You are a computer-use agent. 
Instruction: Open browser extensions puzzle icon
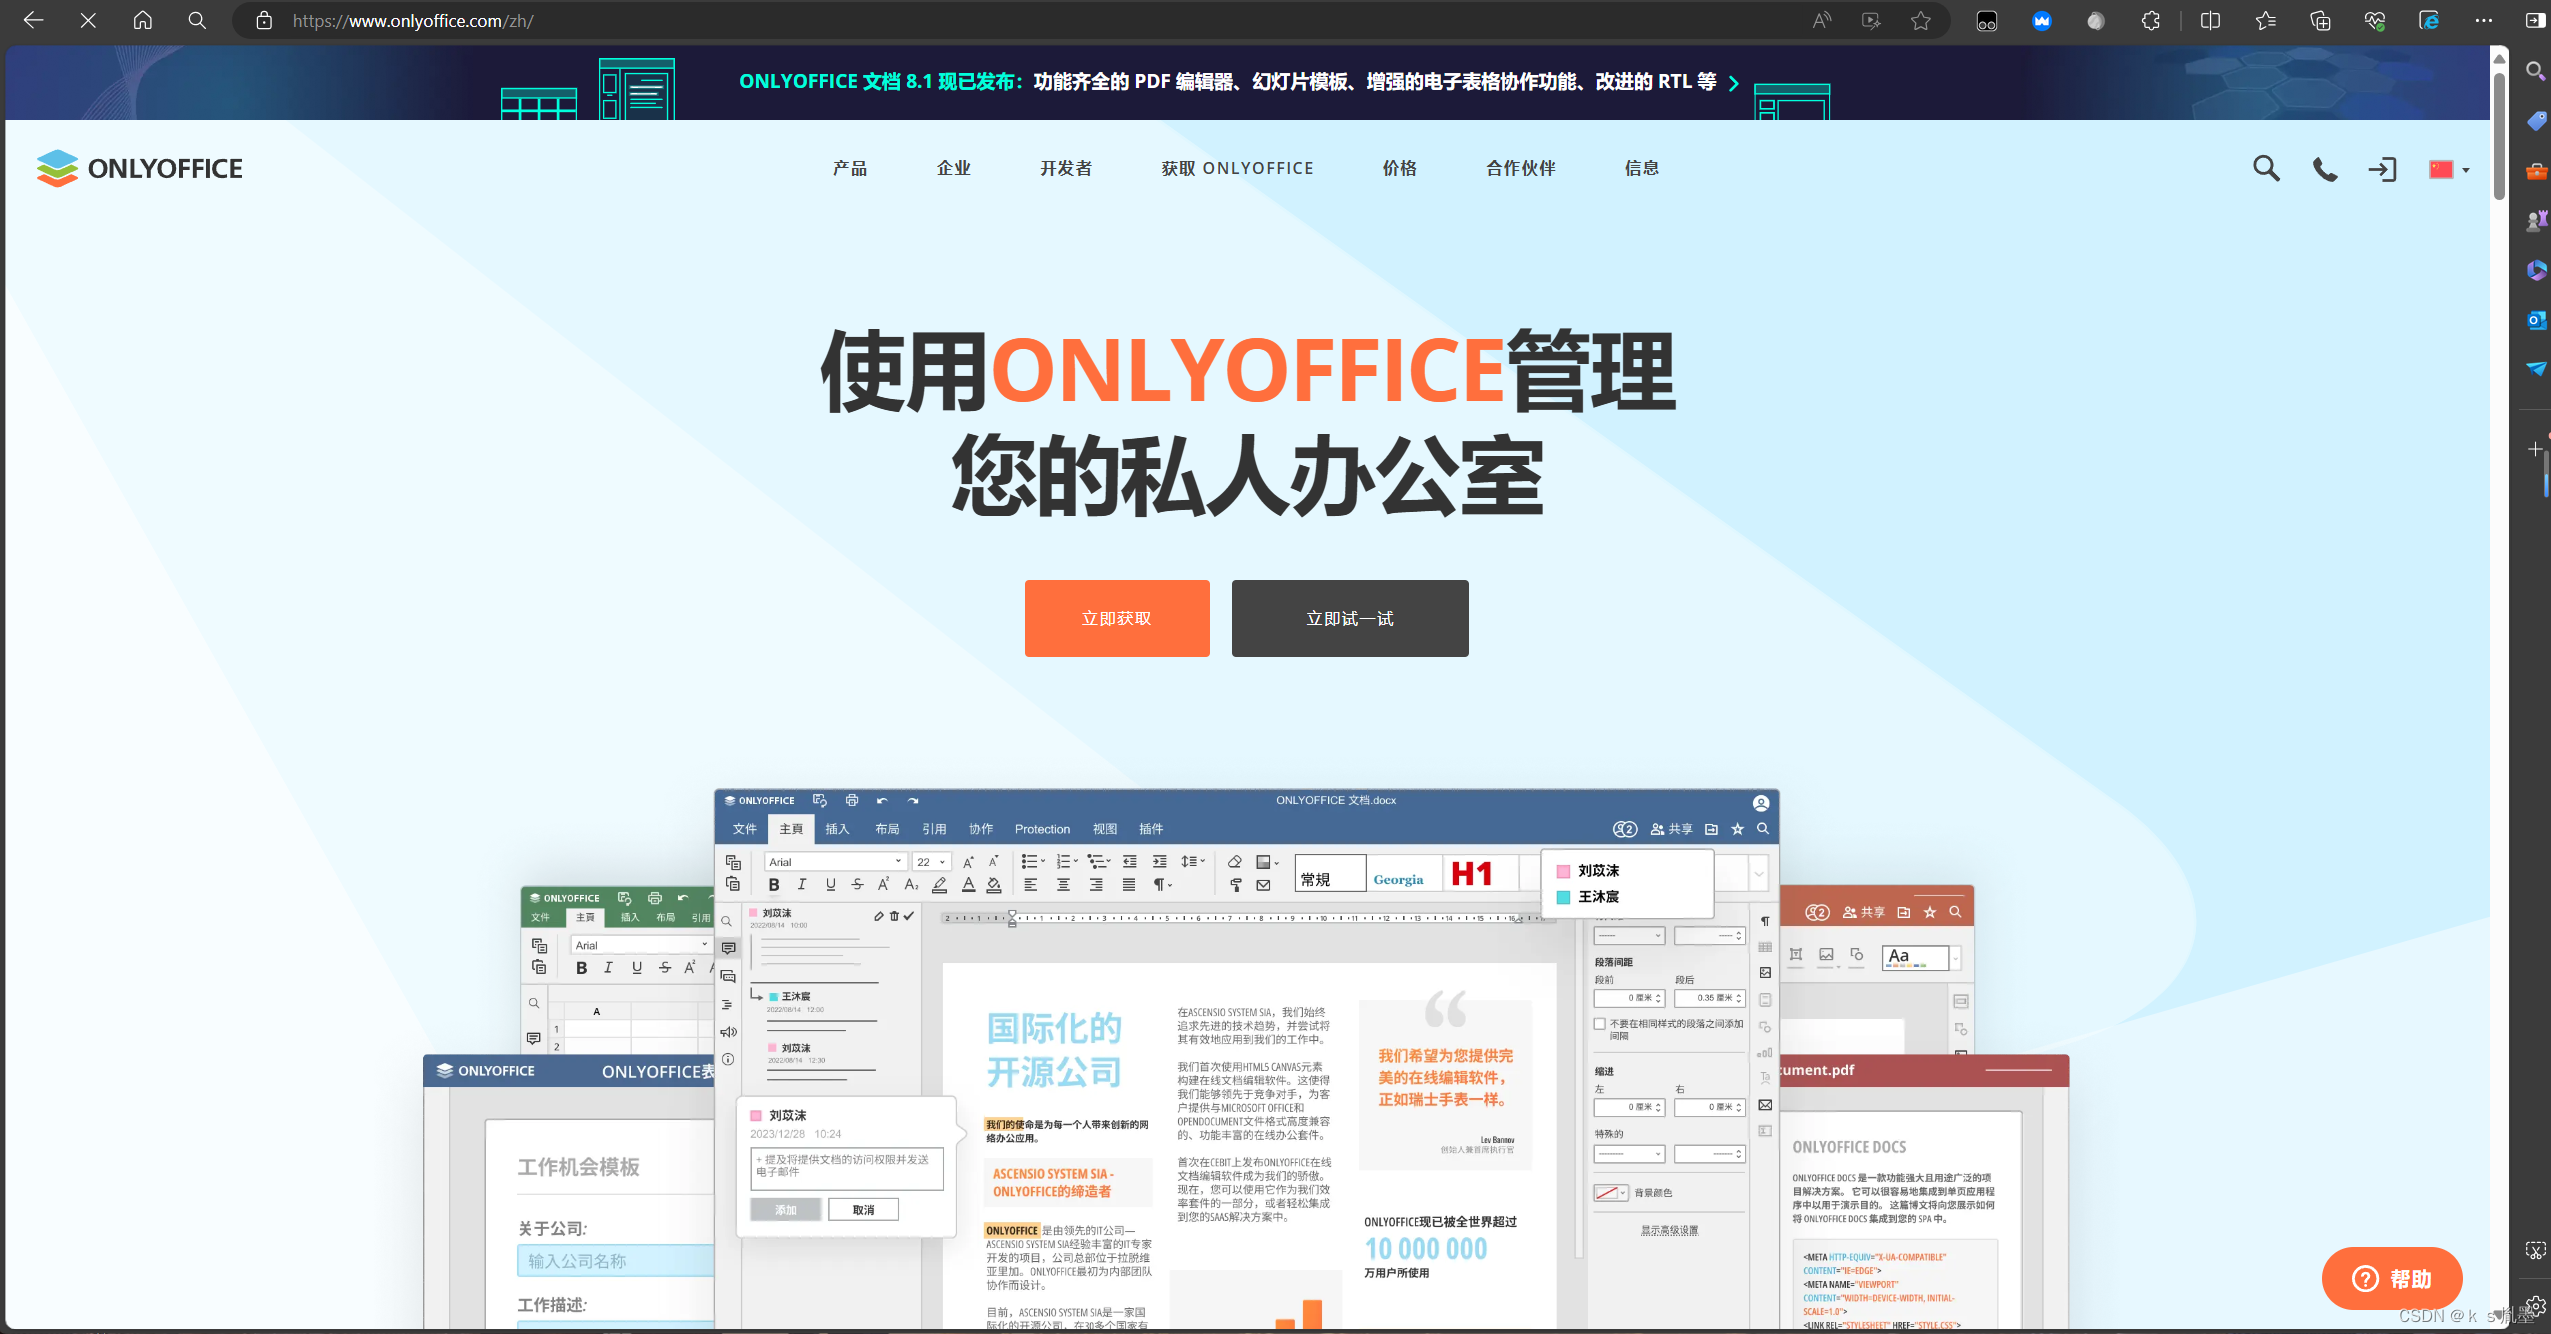pyautogui.click(x=2150, y=21)
